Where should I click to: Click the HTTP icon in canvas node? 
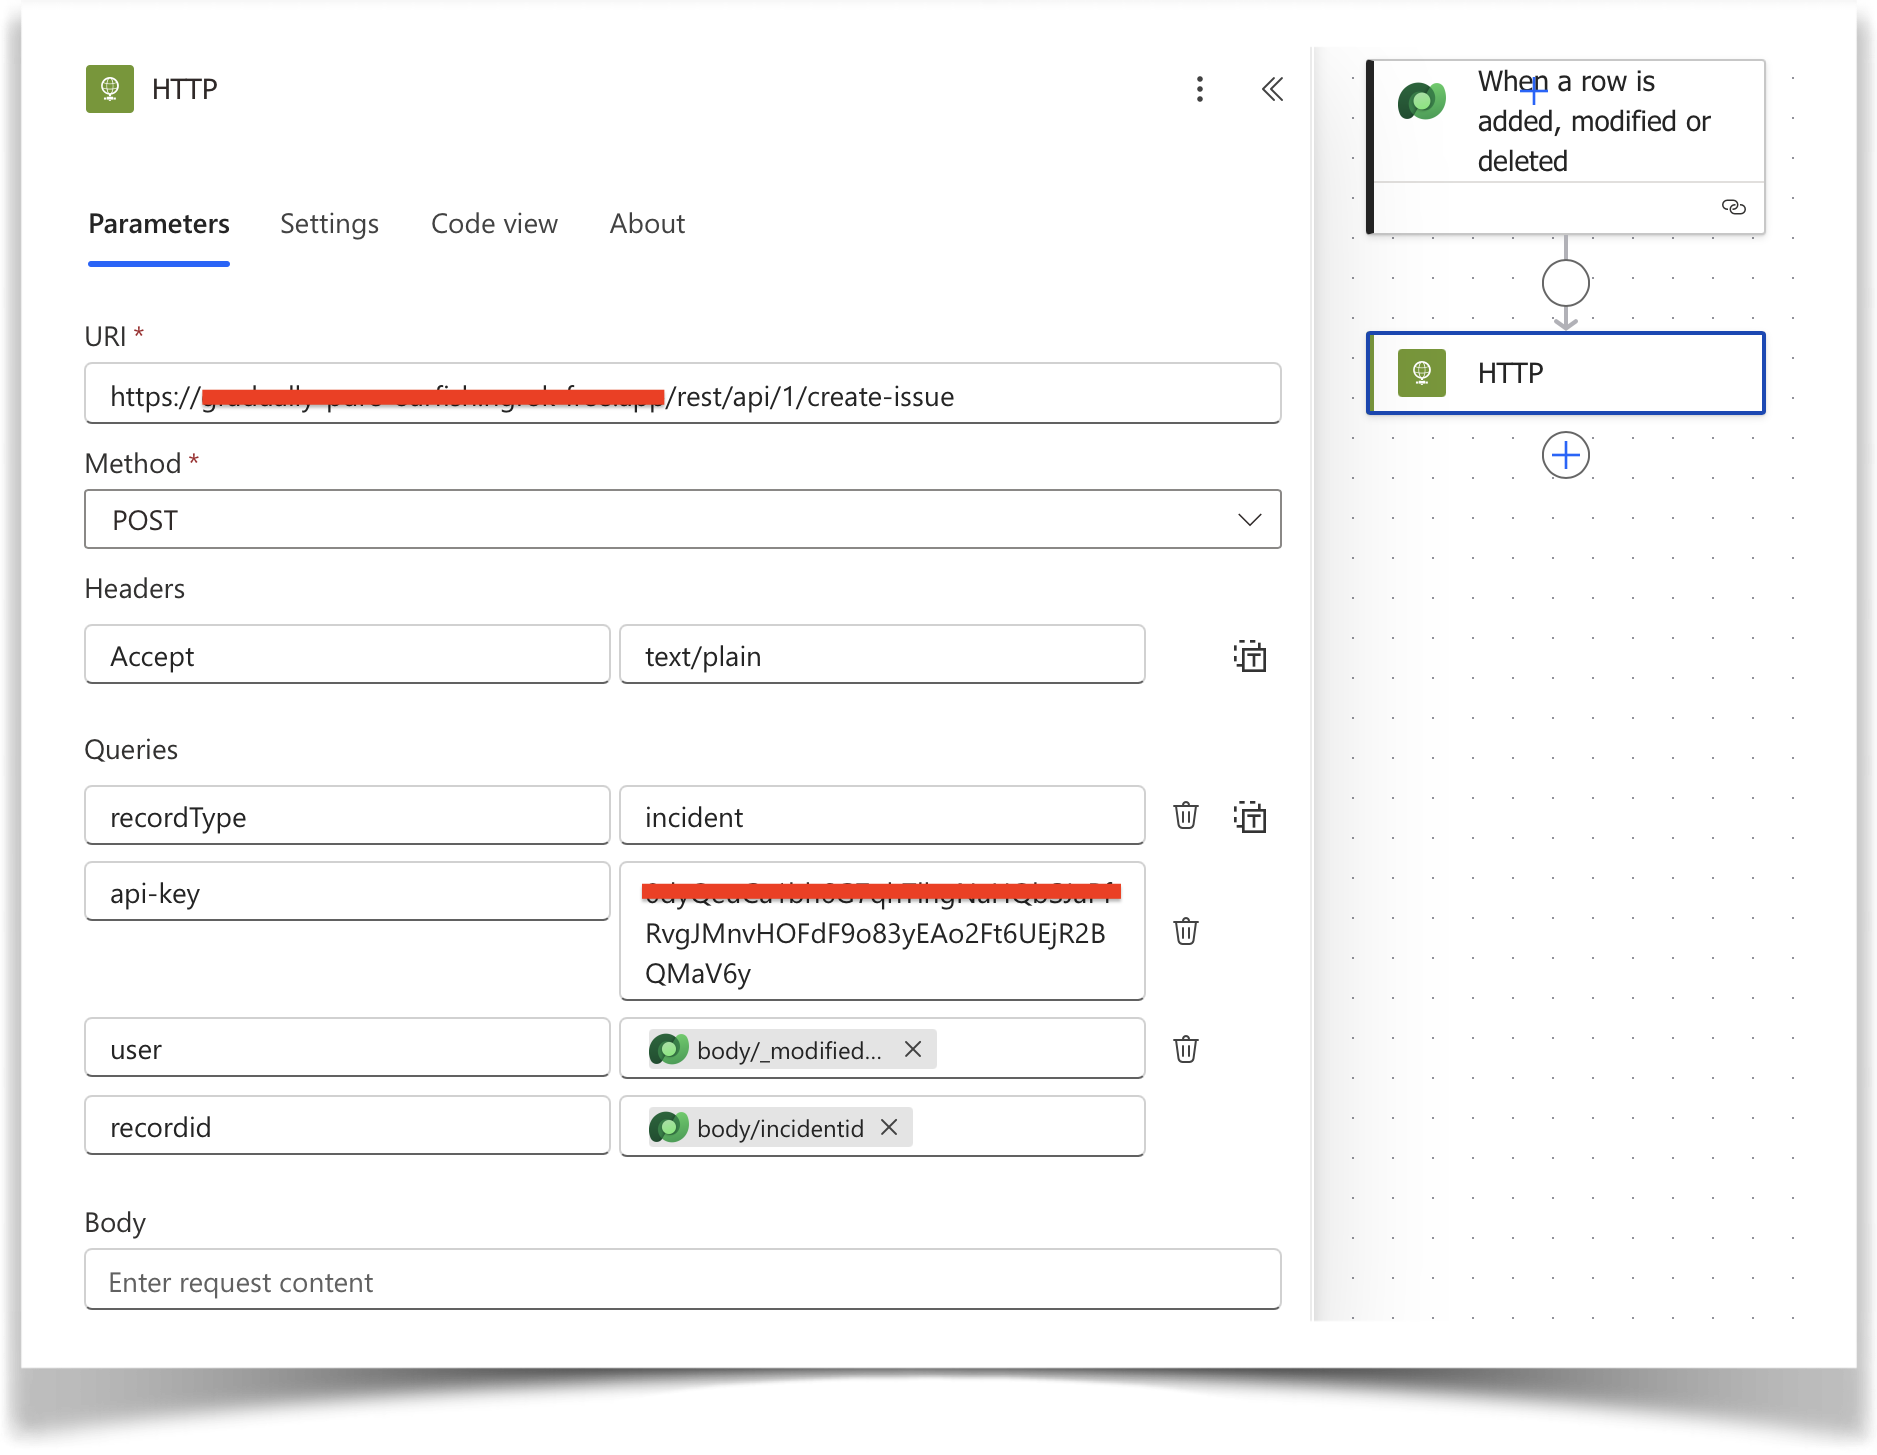pos(1421,373)
